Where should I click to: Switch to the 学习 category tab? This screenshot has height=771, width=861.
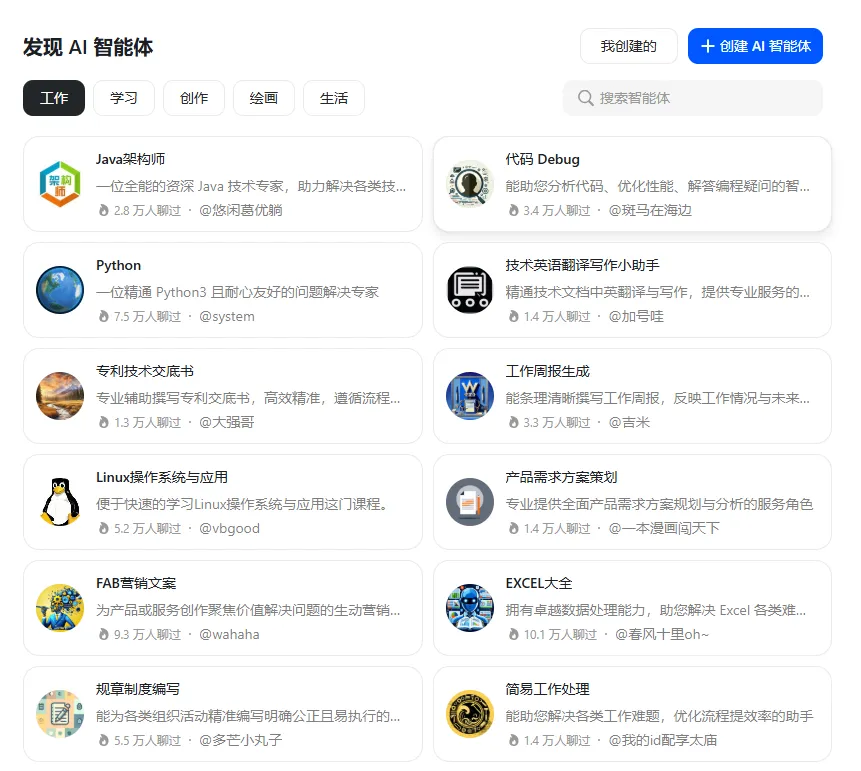pos(124,98)
